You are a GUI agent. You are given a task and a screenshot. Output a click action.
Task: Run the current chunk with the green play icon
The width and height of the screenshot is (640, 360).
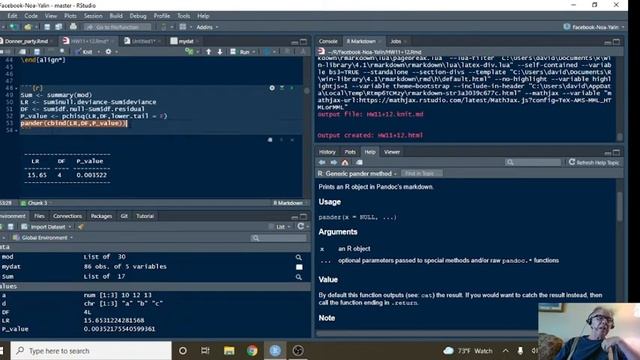click(292, 88)
